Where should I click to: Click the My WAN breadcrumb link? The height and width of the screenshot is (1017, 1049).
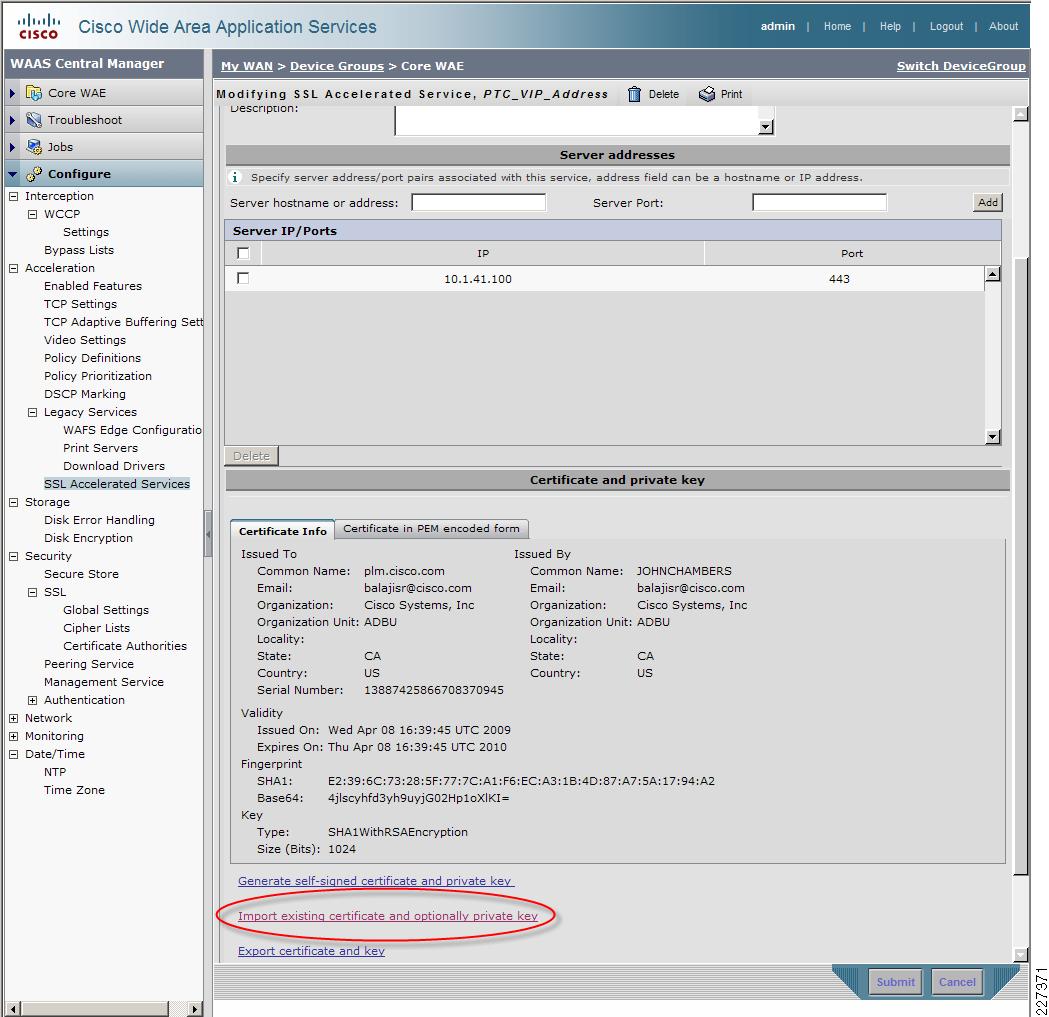point(247,66)
